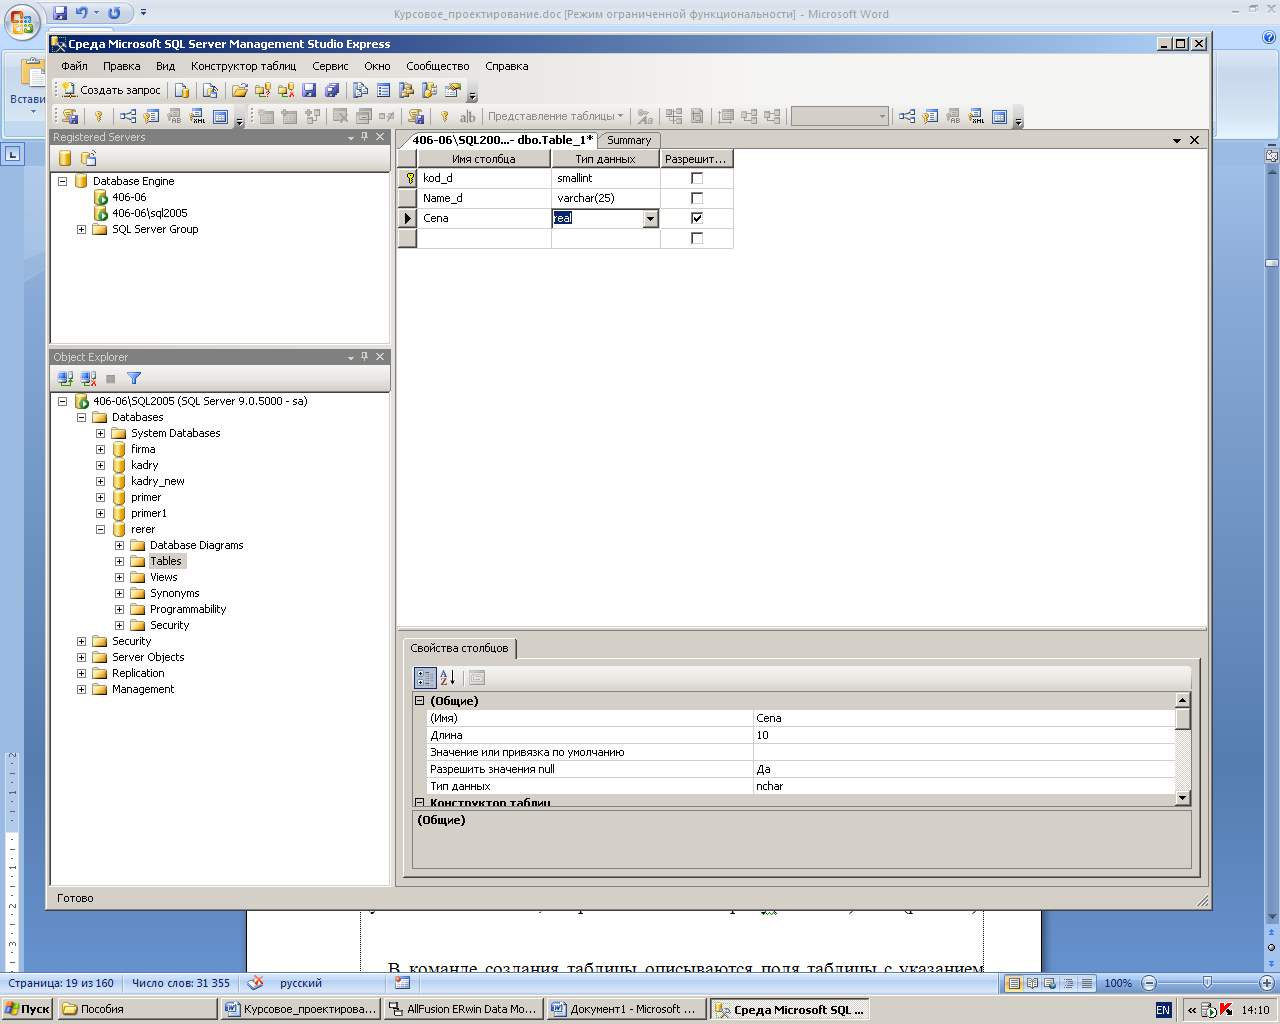Open the Файл menu

click(74, 66)
